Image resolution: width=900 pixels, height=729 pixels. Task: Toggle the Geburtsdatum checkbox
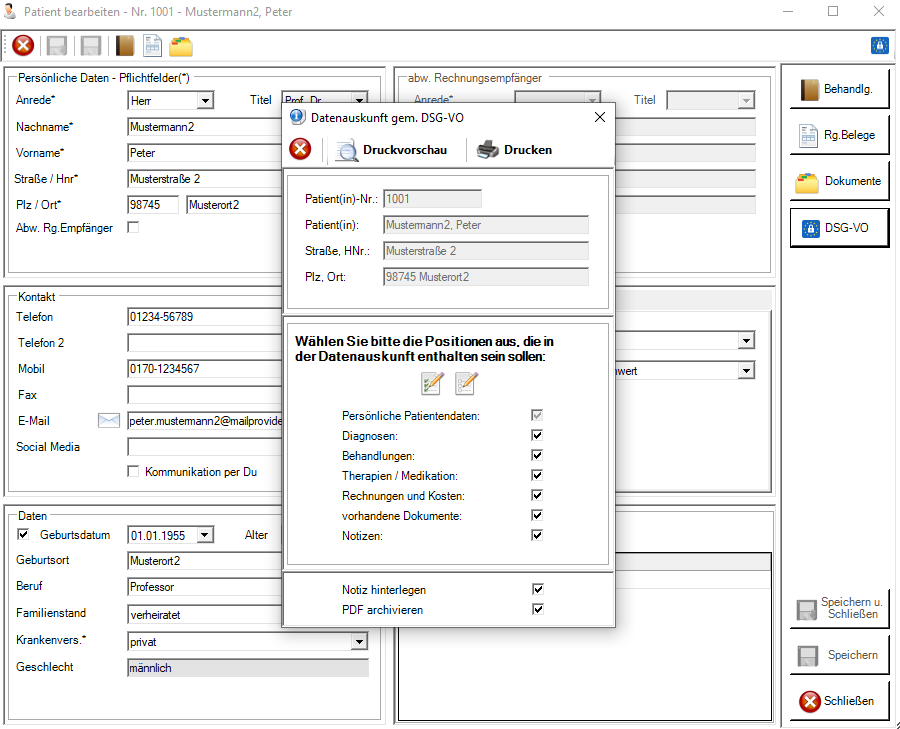tap(23, 534)
